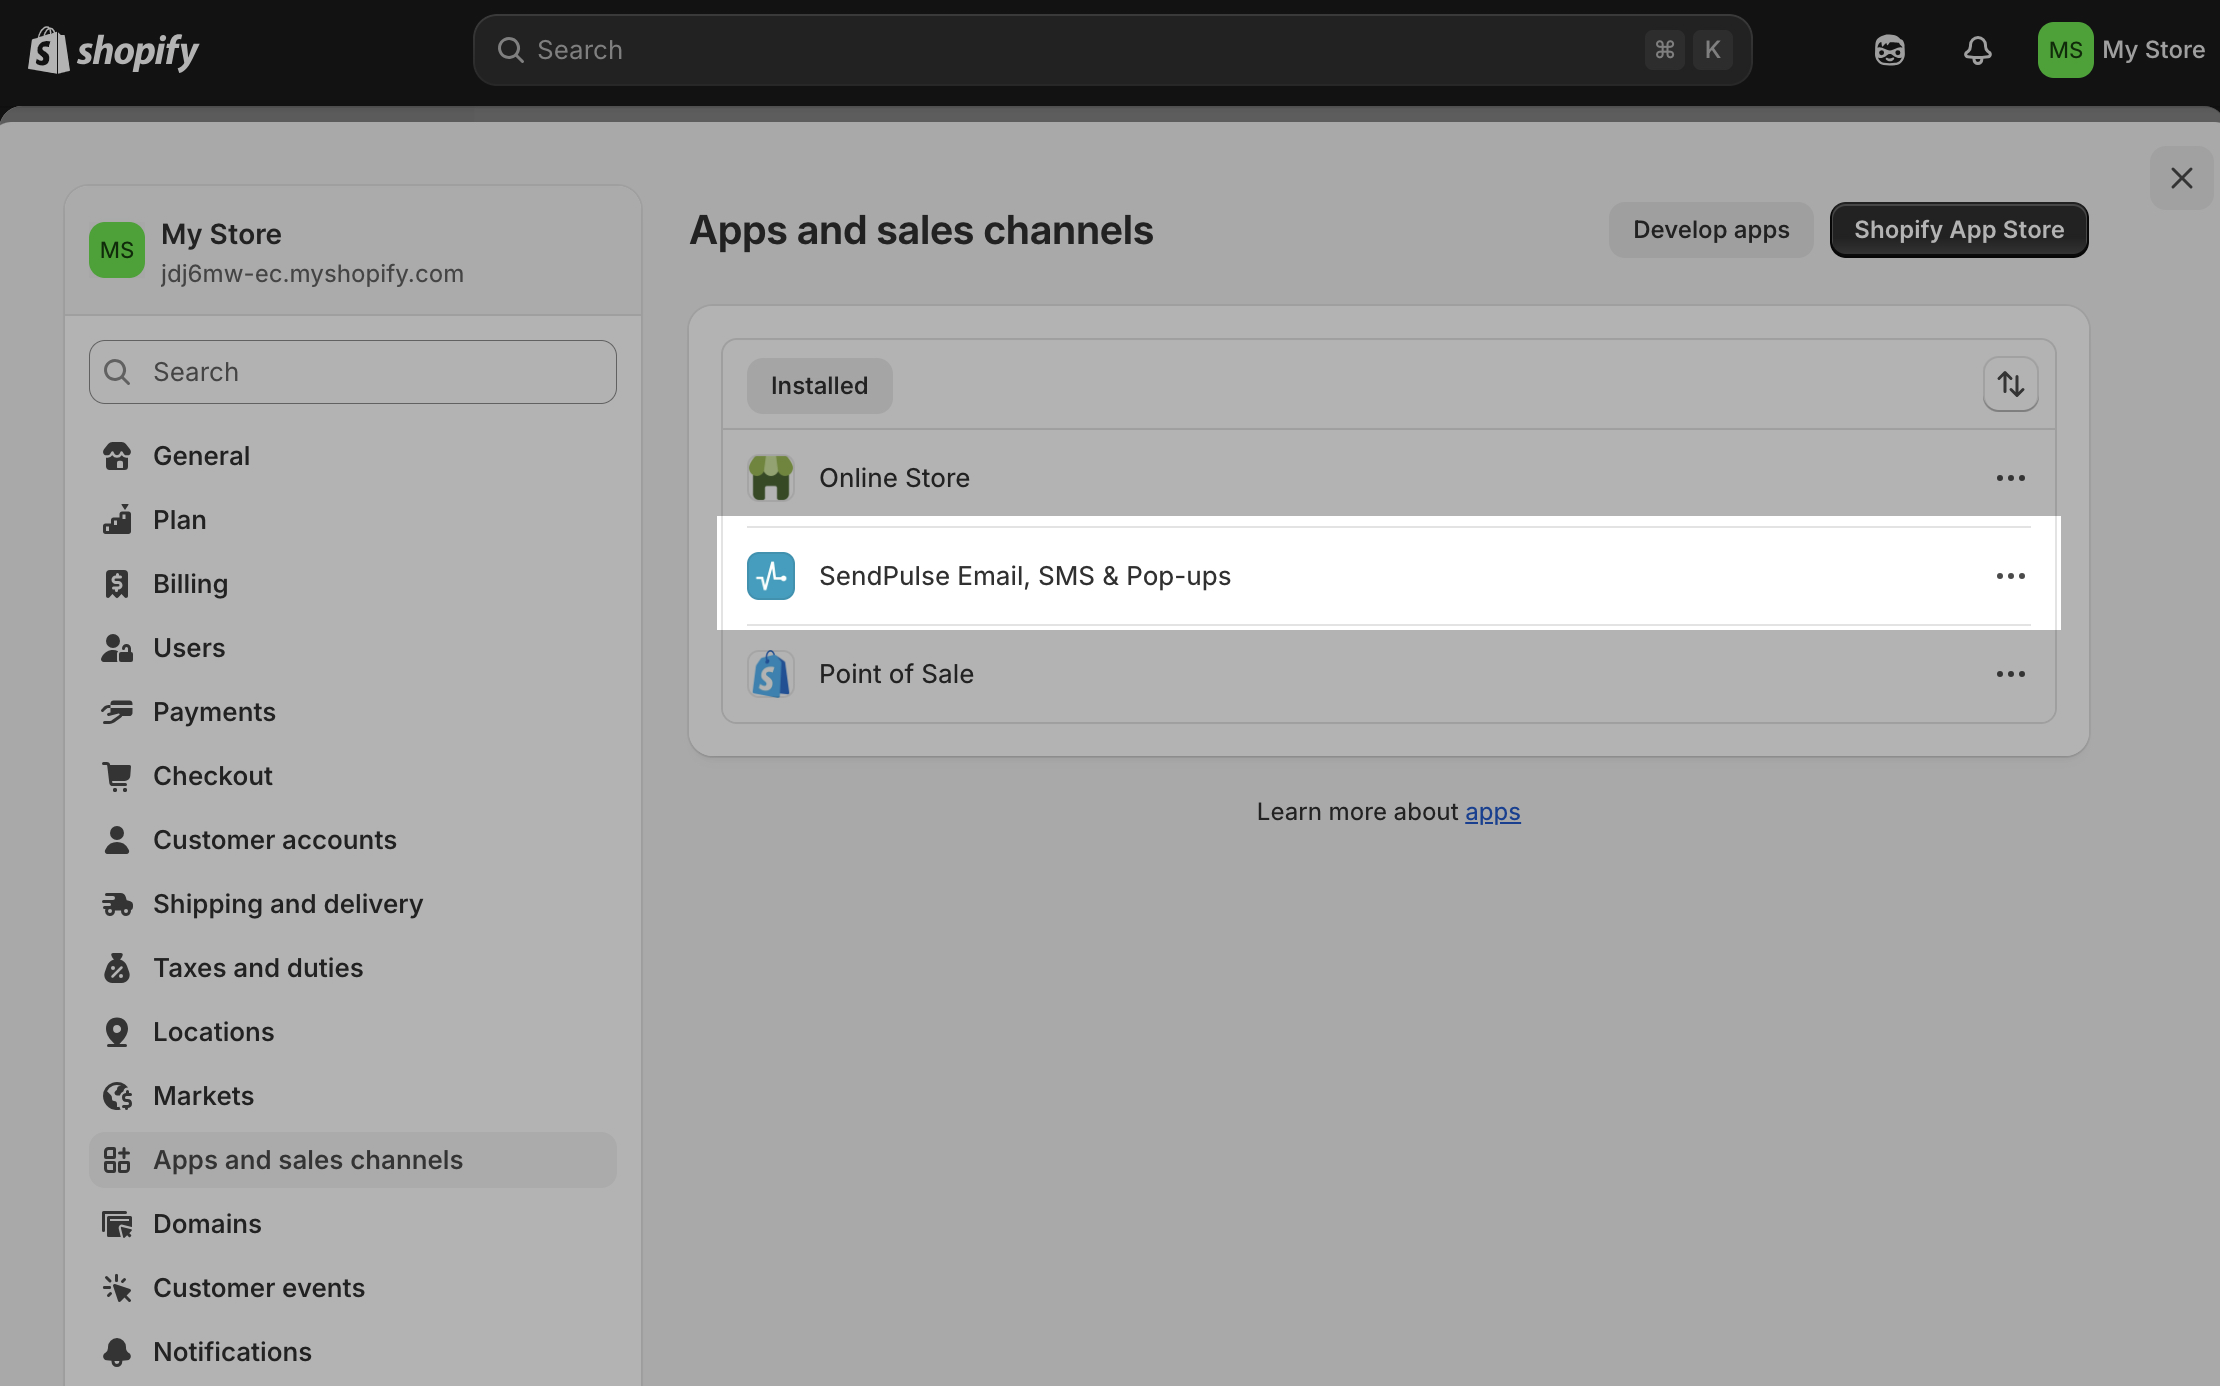This screenshot has height=1386, width=2220.
Task: Navigate to Users settings
Action: coord(352,648)
